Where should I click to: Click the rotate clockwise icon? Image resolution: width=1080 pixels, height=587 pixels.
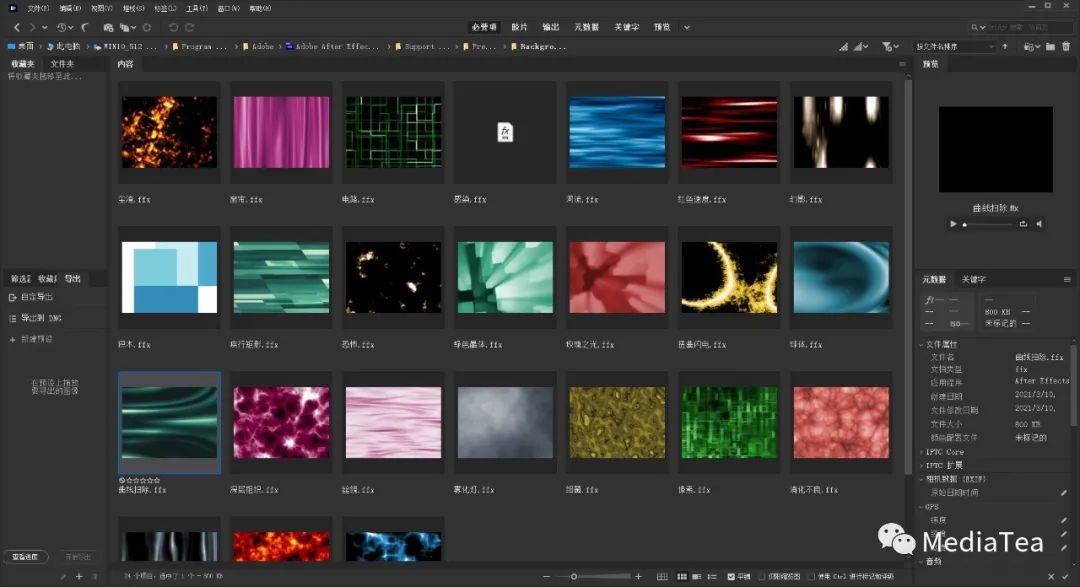click(x=189, y=28)
